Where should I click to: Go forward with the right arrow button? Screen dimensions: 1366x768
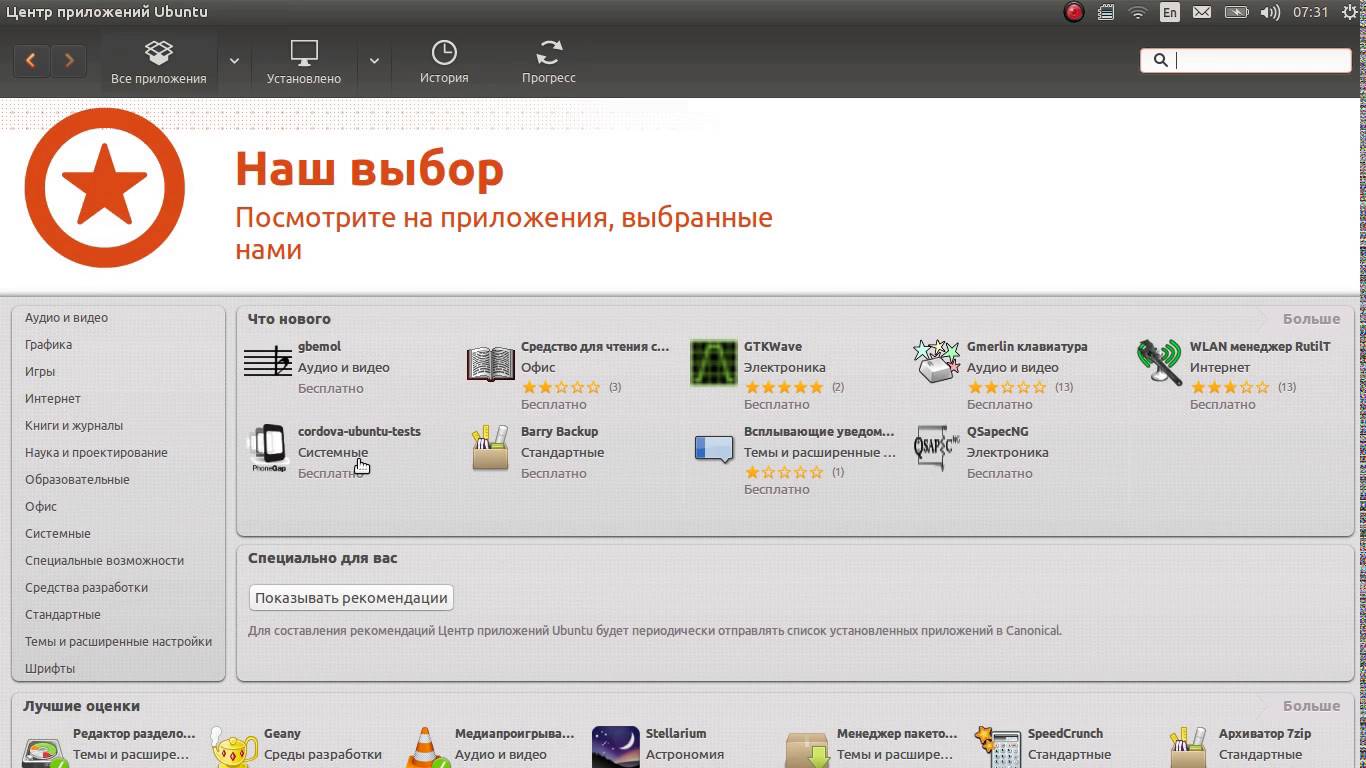click(x=68, y=61)
